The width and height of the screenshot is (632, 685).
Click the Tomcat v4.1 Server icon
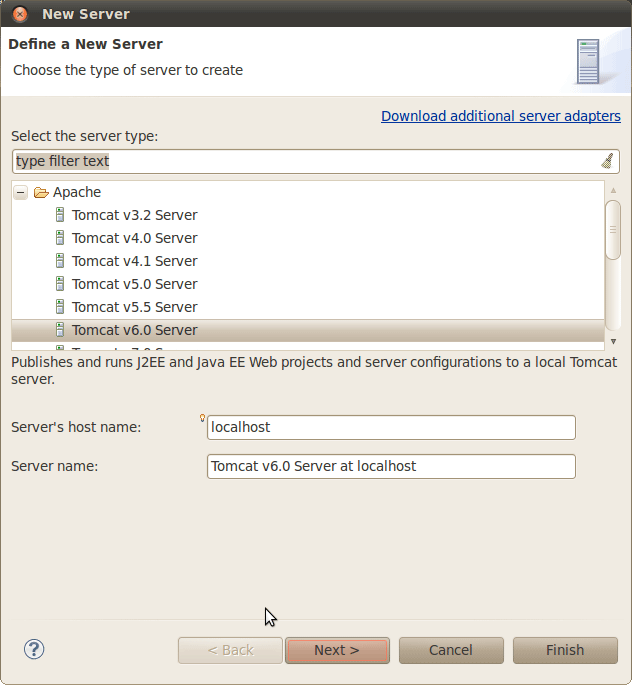(60, 261)
